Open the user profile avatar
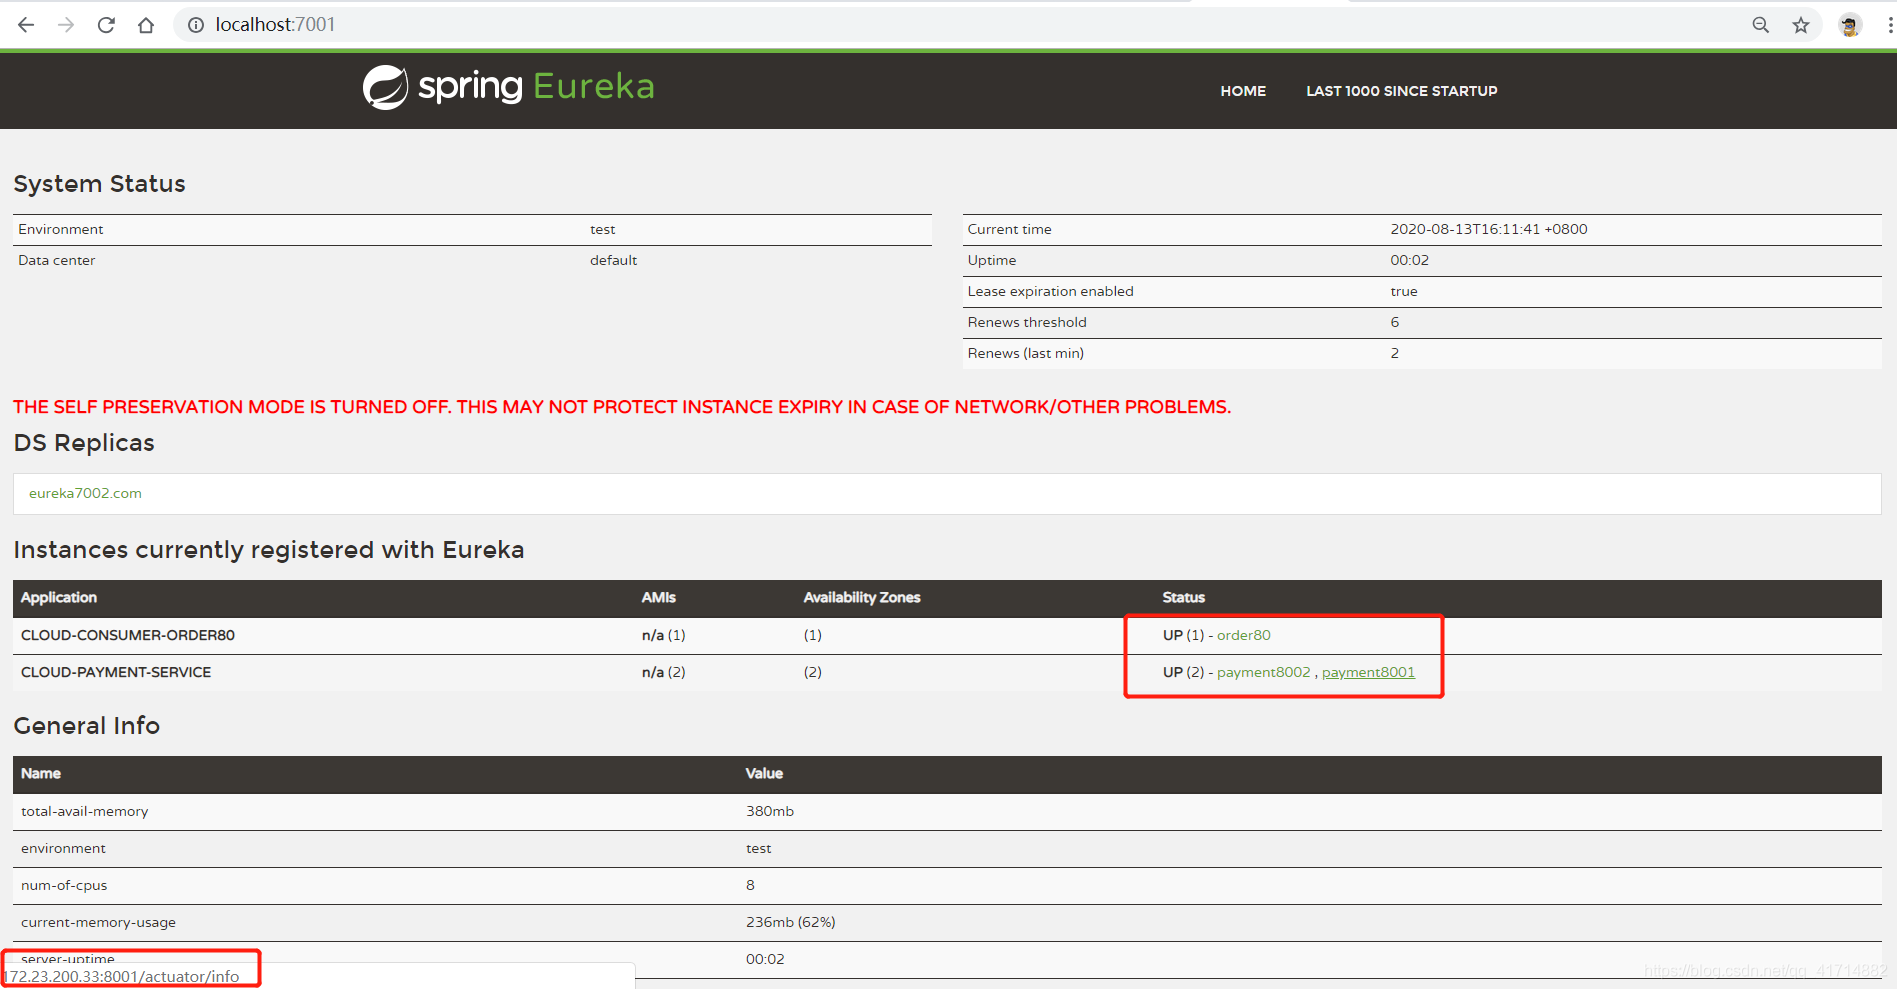Viewport: 1897px width, 989px height. tap(1850, 25)
